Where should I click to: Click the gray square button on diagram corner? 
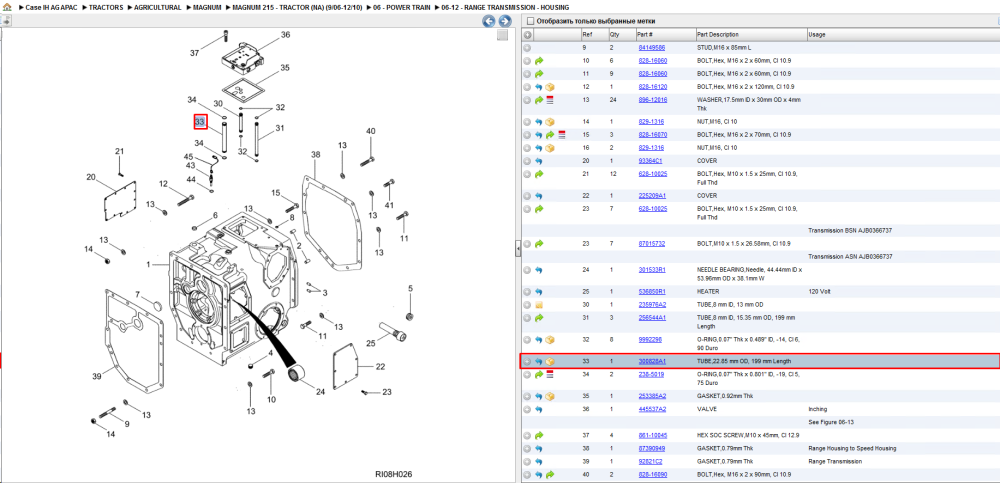pyautogui.click(x=503, y=35)
